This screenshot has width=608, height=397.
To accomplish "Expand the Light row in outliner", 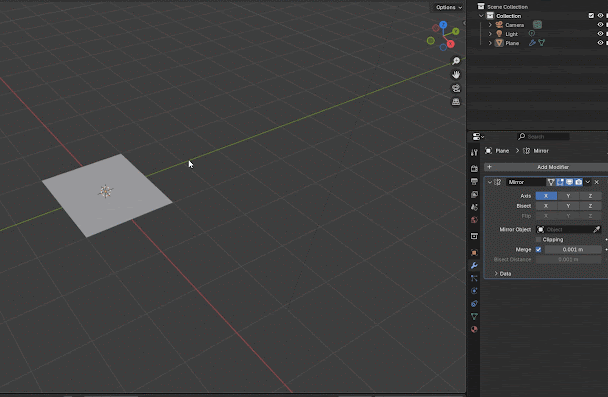I will point(490,34).
